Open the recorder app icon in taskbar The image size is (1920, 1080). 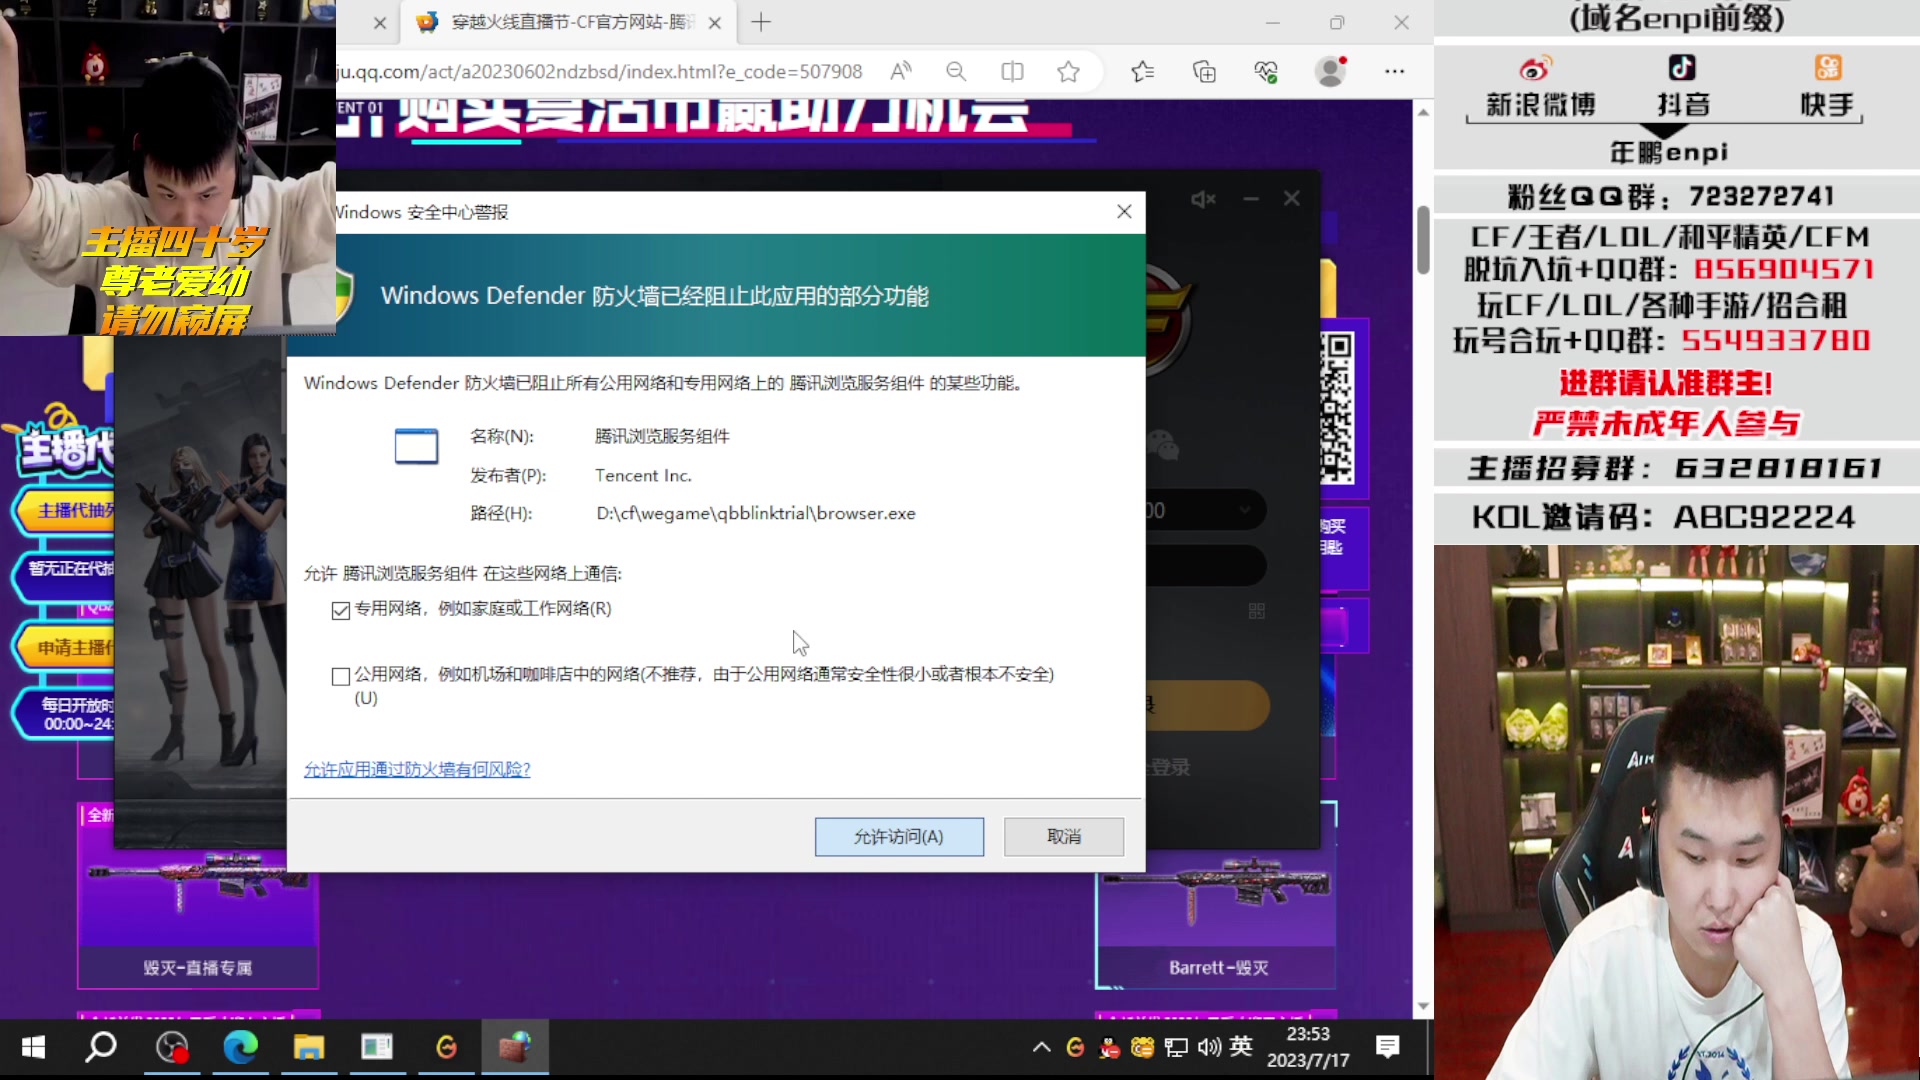[172, 1047]
